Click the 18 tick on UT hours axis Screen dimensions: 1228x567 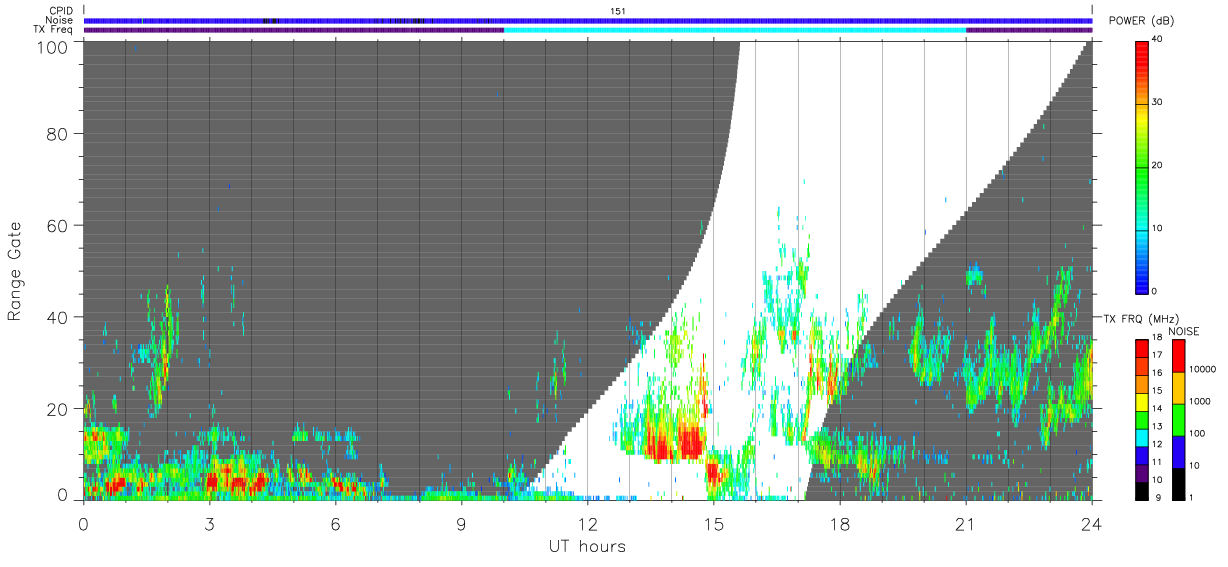point(840,523)
